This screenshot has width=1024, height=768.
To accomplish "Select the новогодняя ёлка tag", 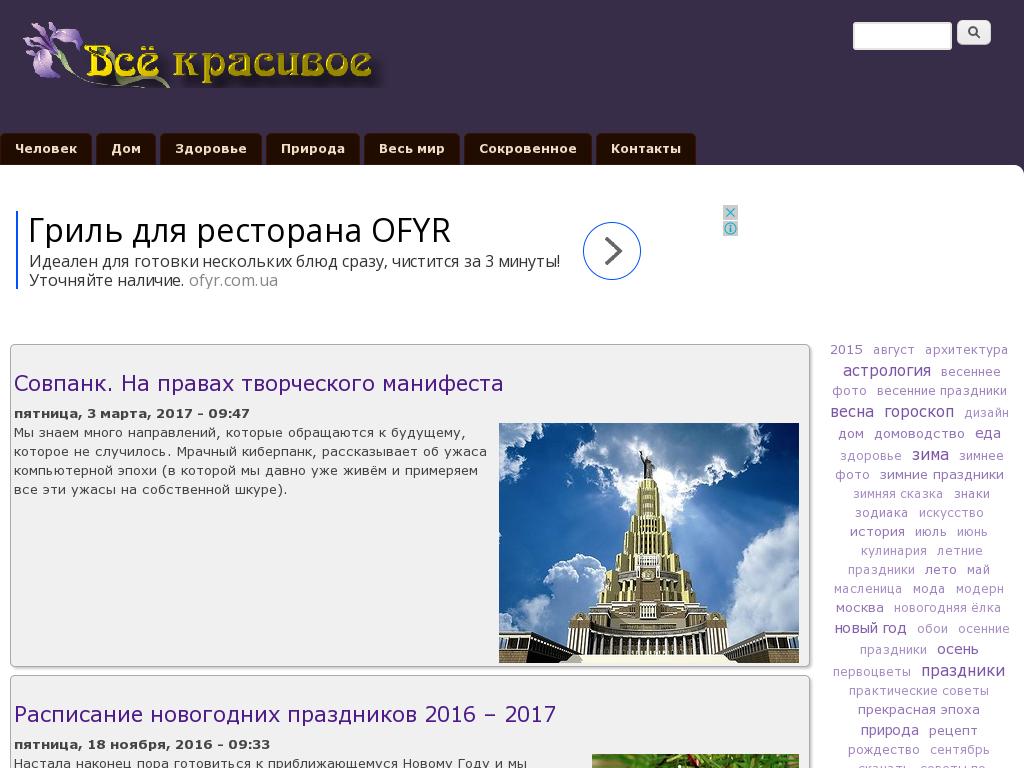I will 947,608.
